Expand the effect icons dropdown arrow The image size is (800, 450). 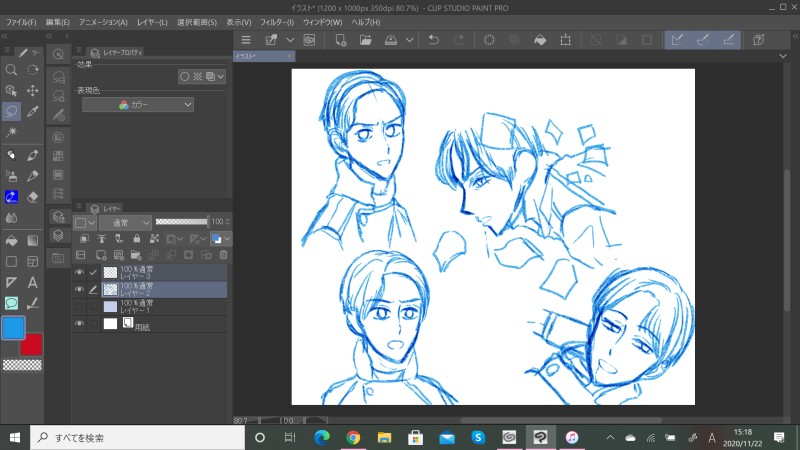(x=220, y=77)
